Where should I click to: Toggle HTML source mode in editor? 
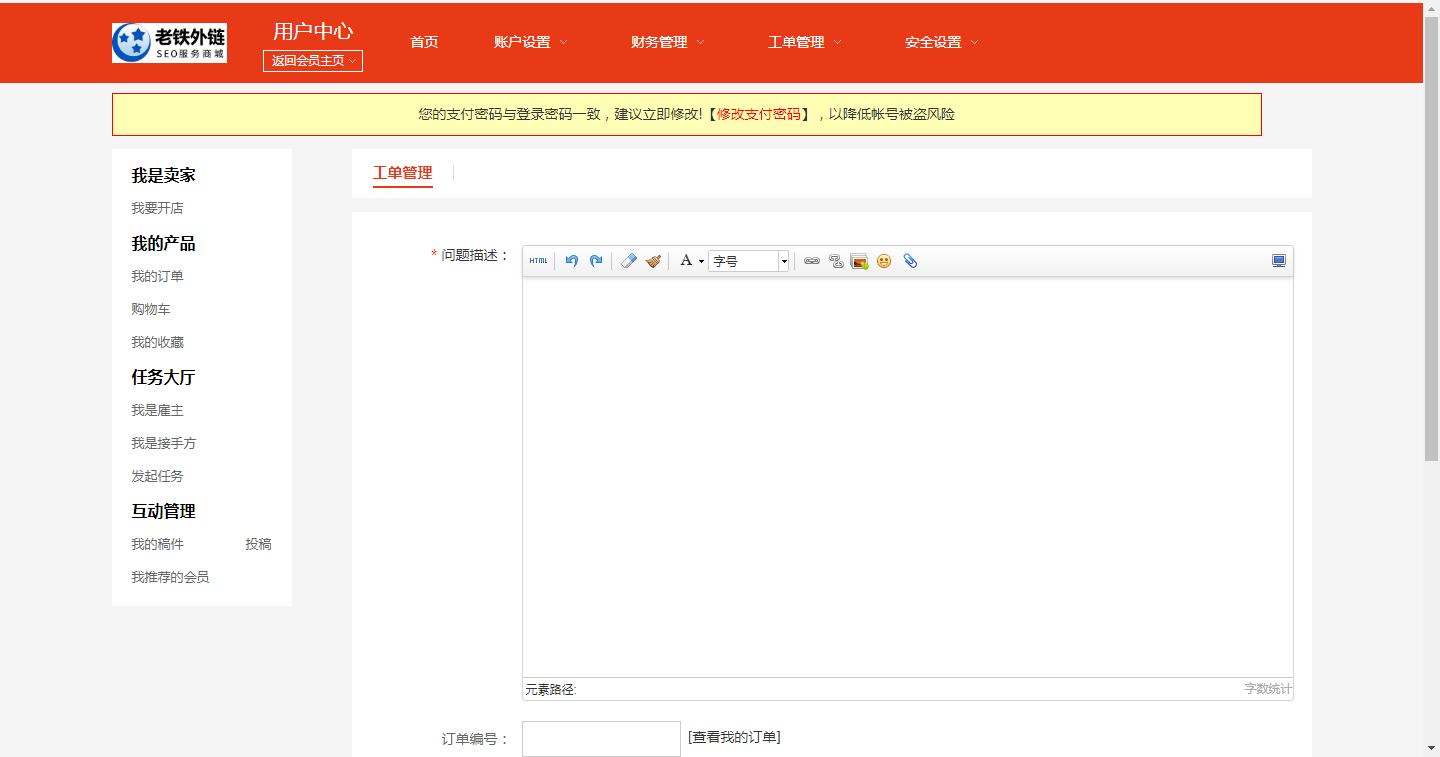click(x=538, y=261)
